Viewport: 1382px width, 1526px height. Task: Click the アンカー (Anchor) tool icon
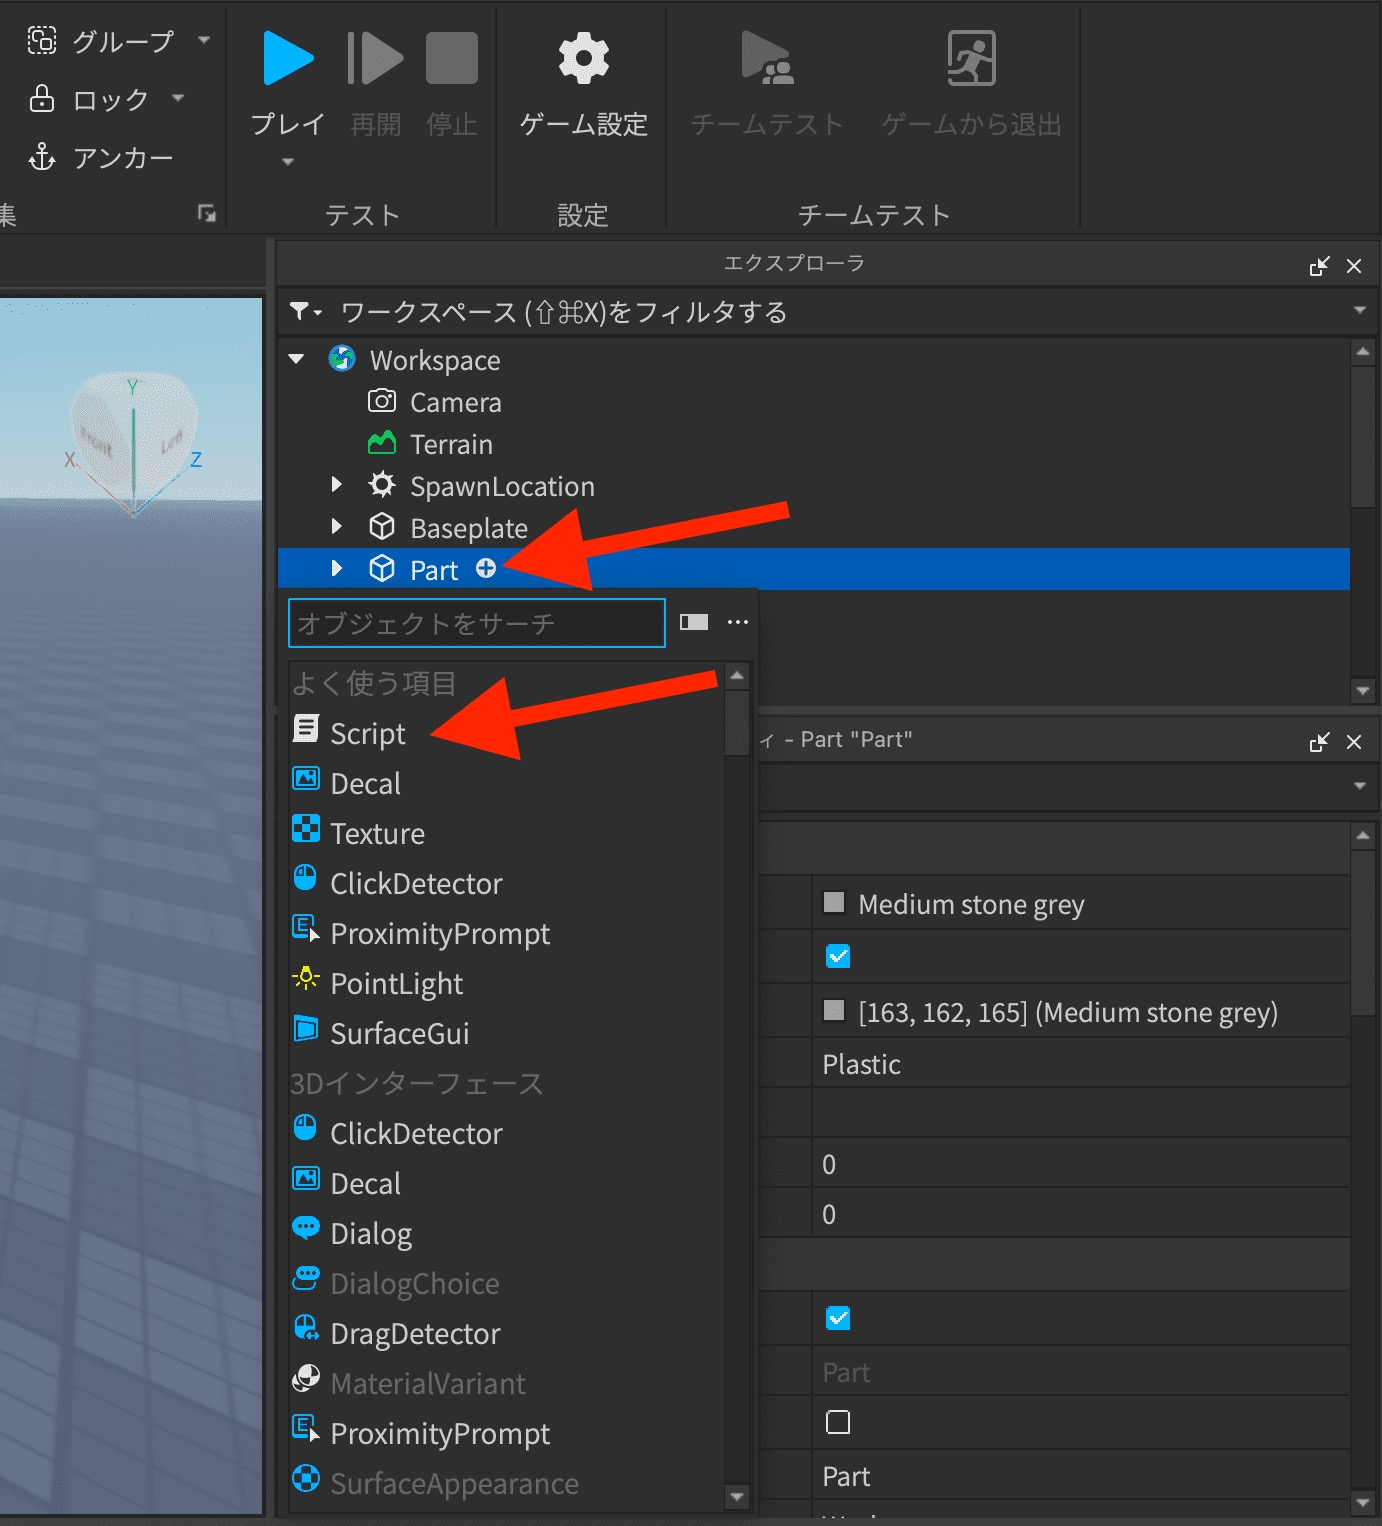pos(41,157)
